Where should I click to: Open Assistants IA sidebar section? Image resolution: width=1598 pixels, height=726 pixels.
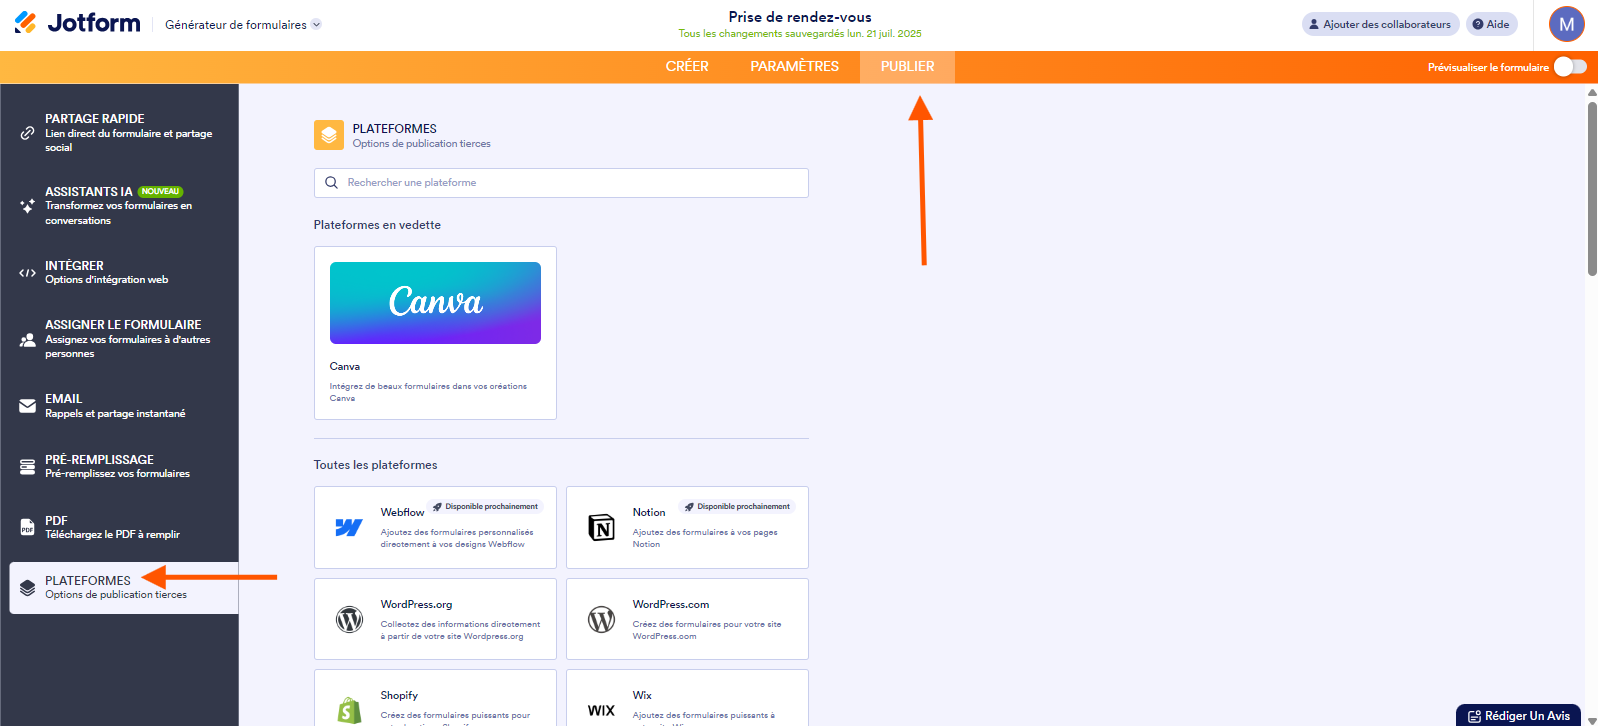[x=120, y=206]
